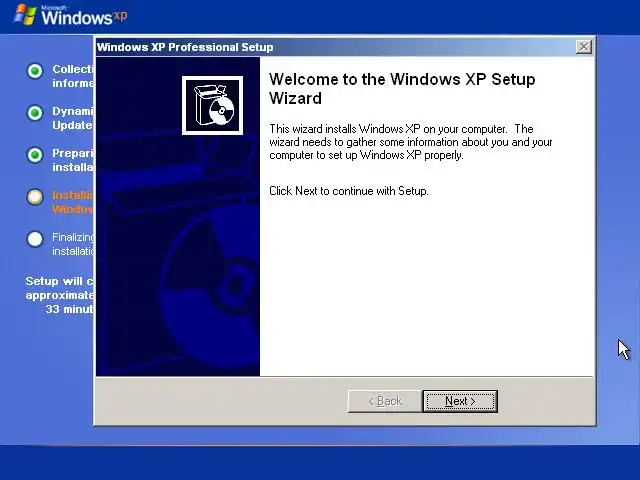Image resolution: width=640 pixels, height=480 pixels.
Task: Click the 'Click Next to continue with Setup.' text
Action: tap(349, 191)
